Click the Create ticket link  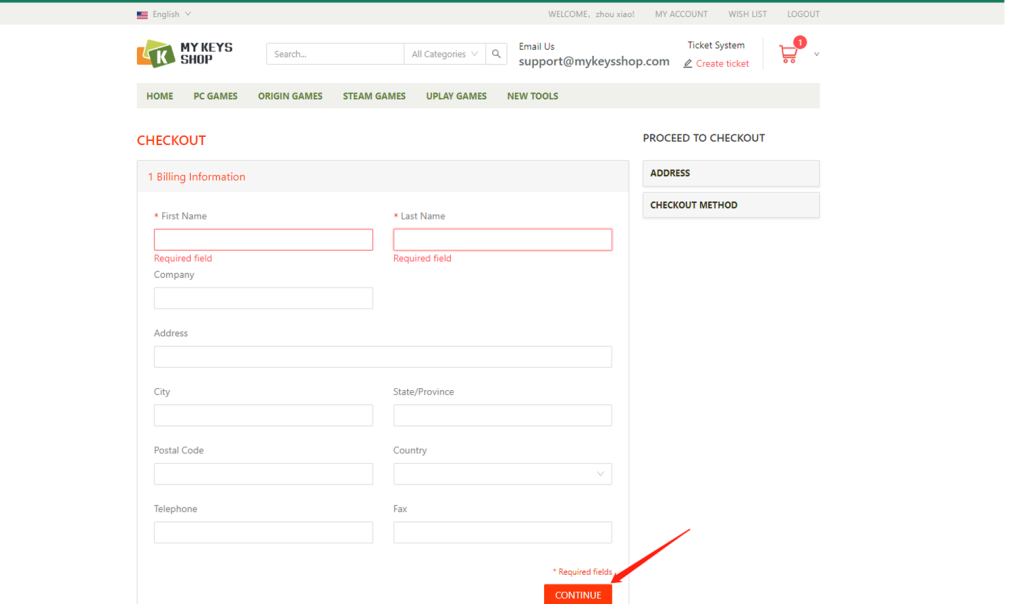(722, 63)
